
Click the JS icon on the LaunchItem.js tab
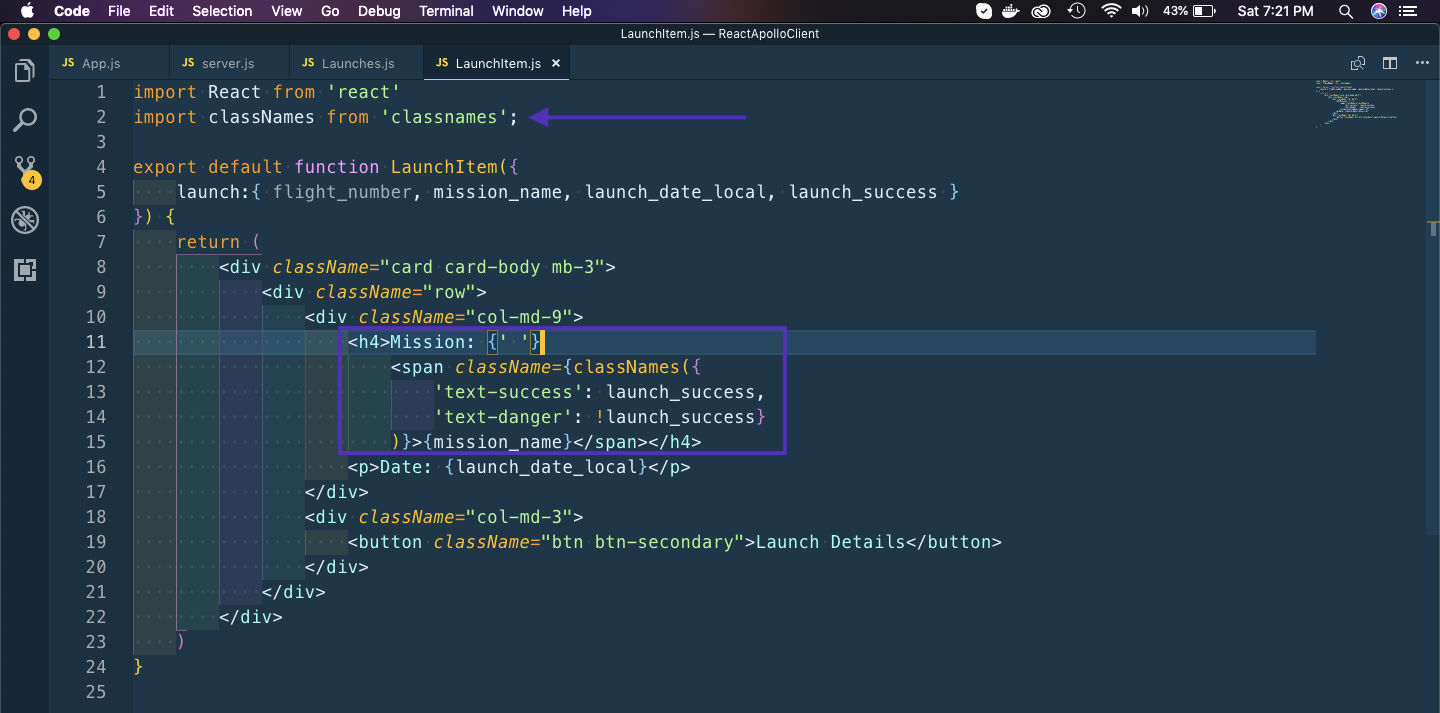[442, 63]
